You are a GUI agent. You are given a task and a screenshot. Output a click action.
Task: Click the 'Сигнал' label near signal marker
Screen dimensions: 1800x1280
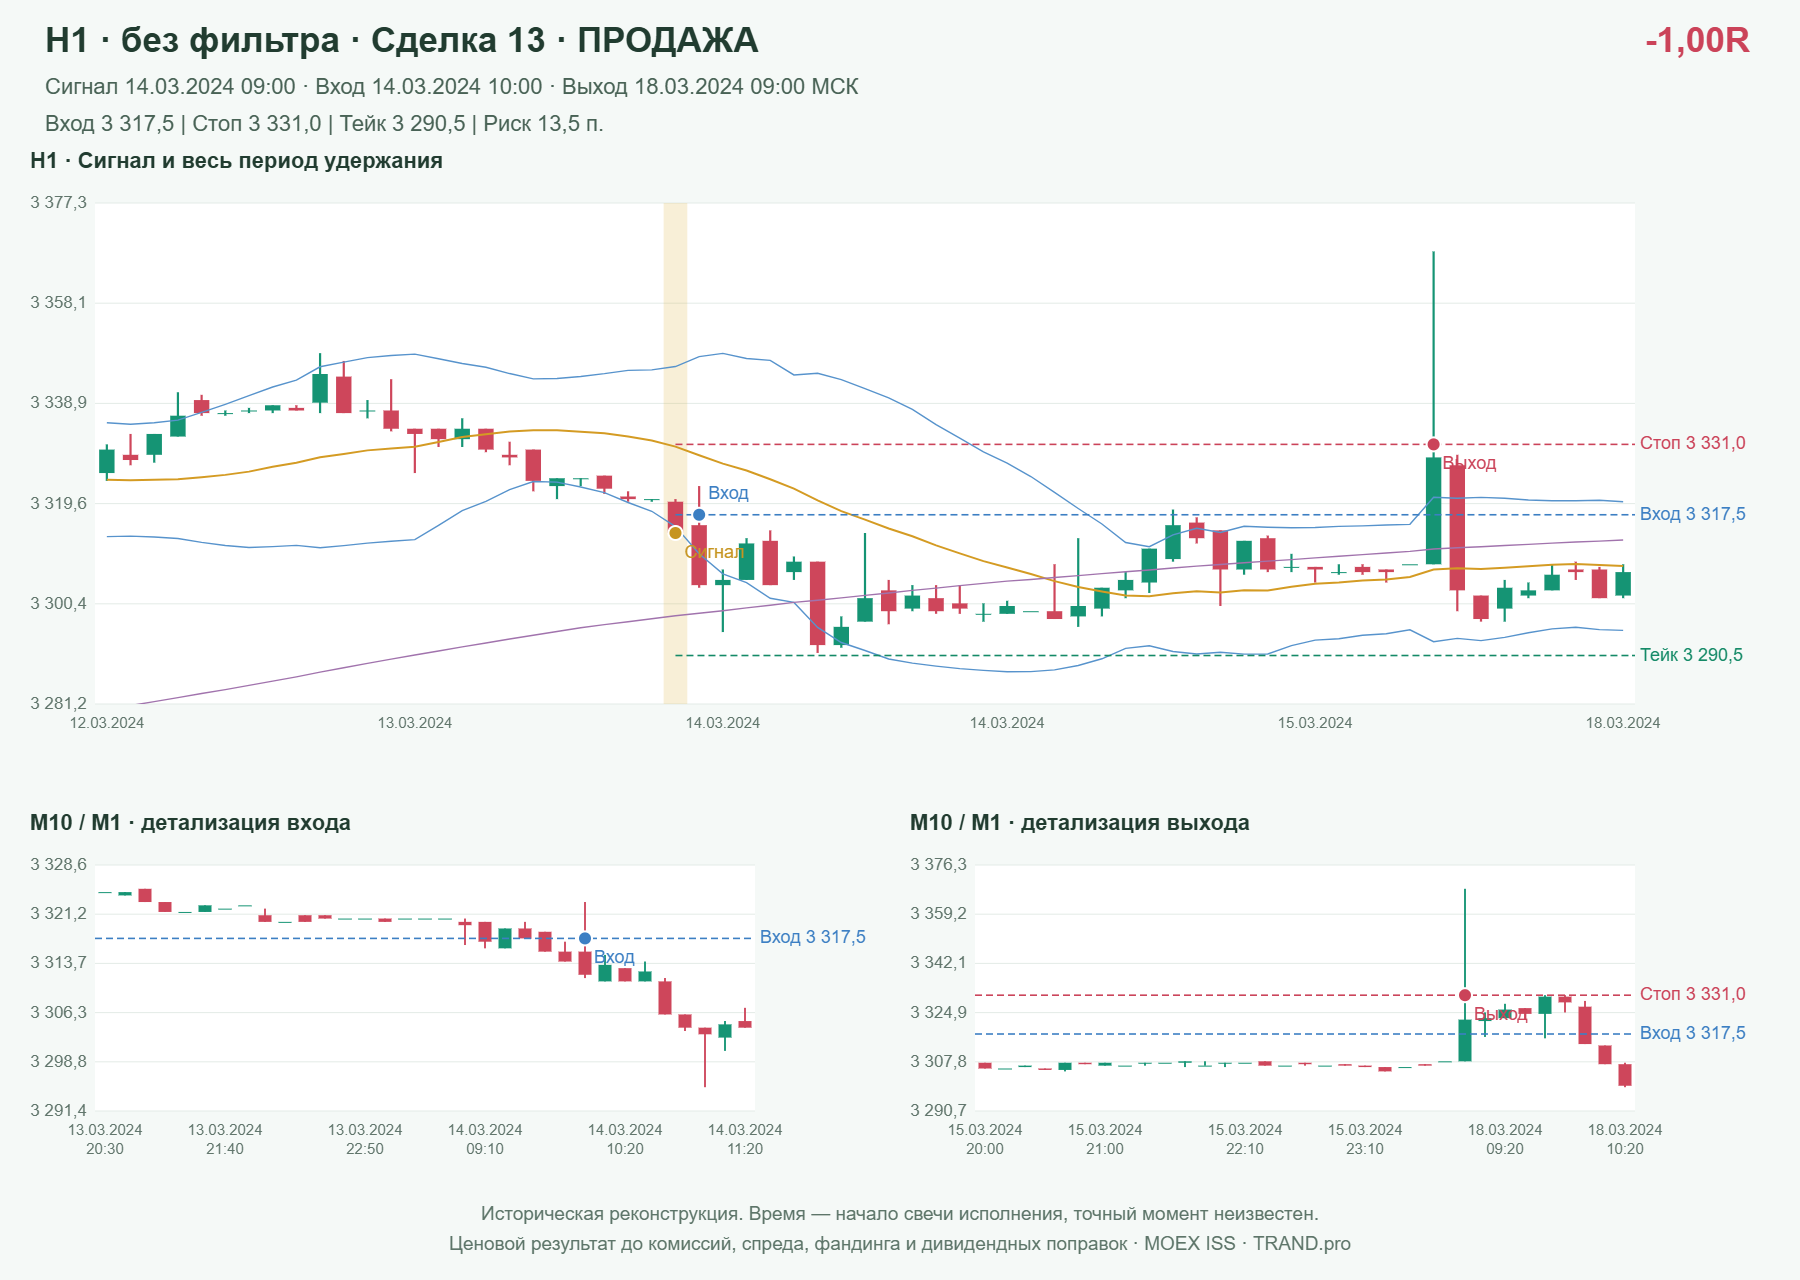point(714,552)
